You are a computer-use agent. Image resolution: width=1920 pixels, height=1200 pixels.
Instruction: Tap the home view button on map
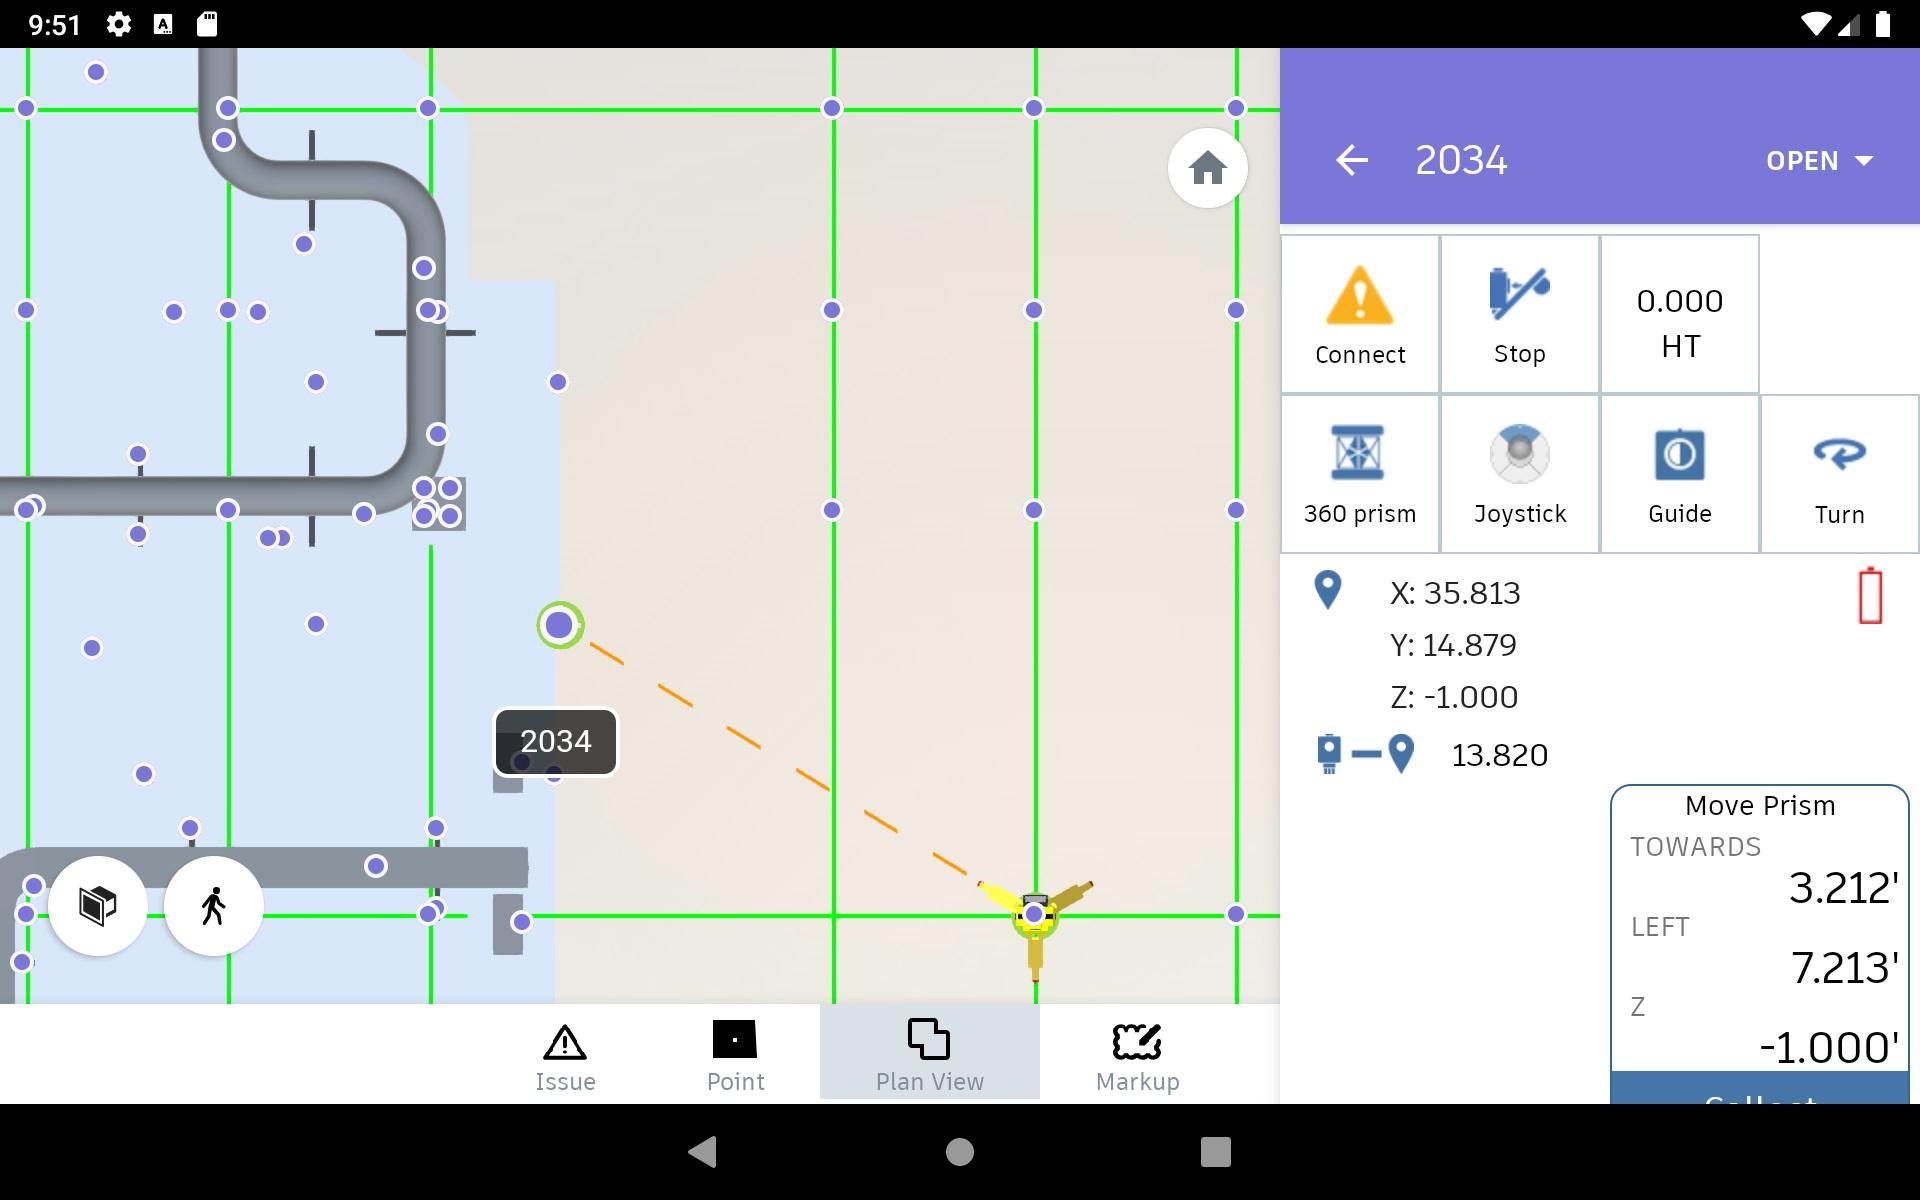coord(1207,168)
